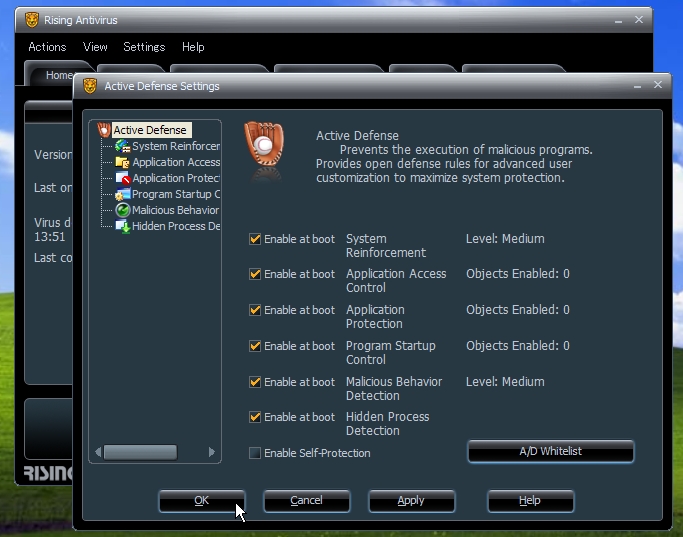Open the View menu
The width and height of the screenshot is (683, 537).
coord(95,47)
